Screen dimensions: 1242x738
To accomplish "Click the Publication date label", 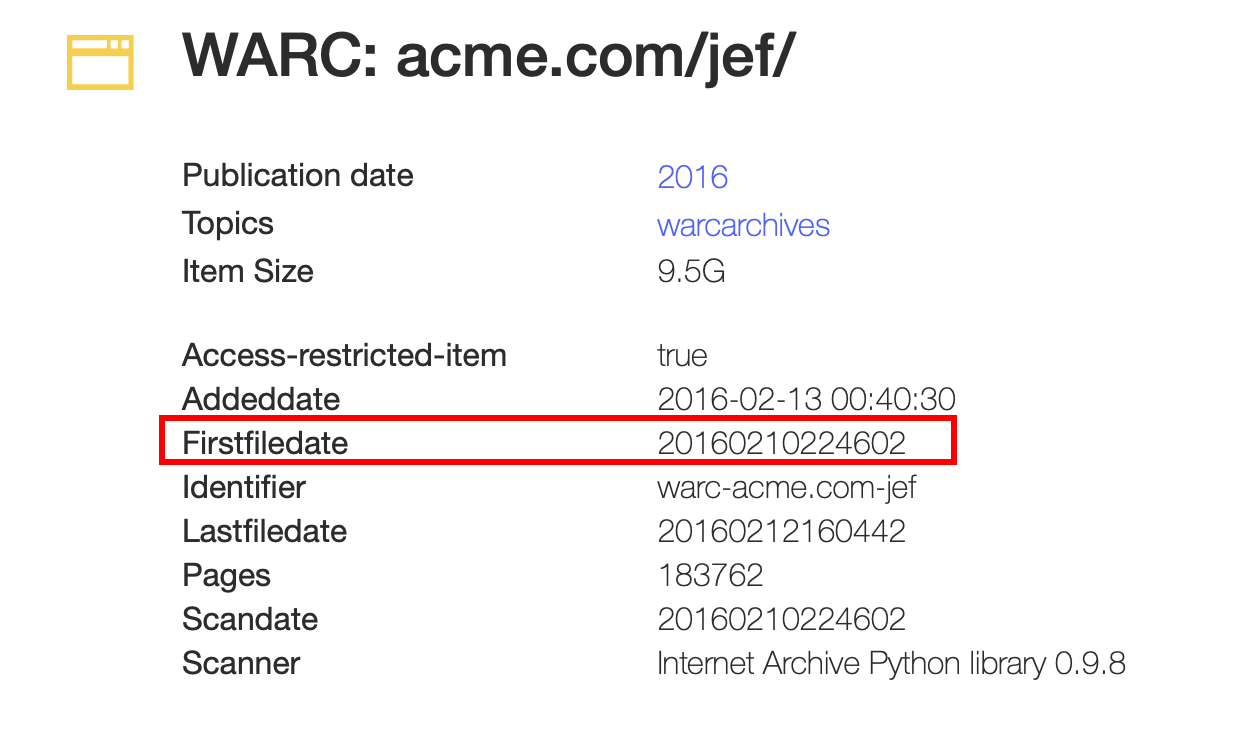I will click(x=297, y=176).
